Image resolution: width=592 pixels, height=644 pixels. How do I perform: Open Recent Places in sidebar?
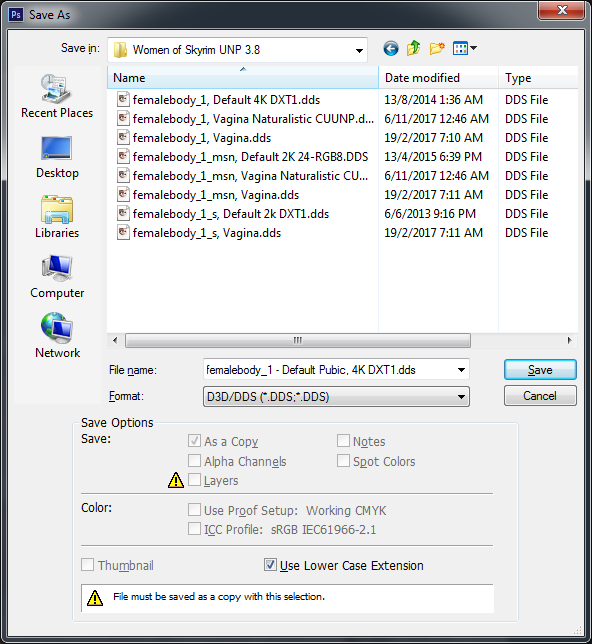[57, 97]
